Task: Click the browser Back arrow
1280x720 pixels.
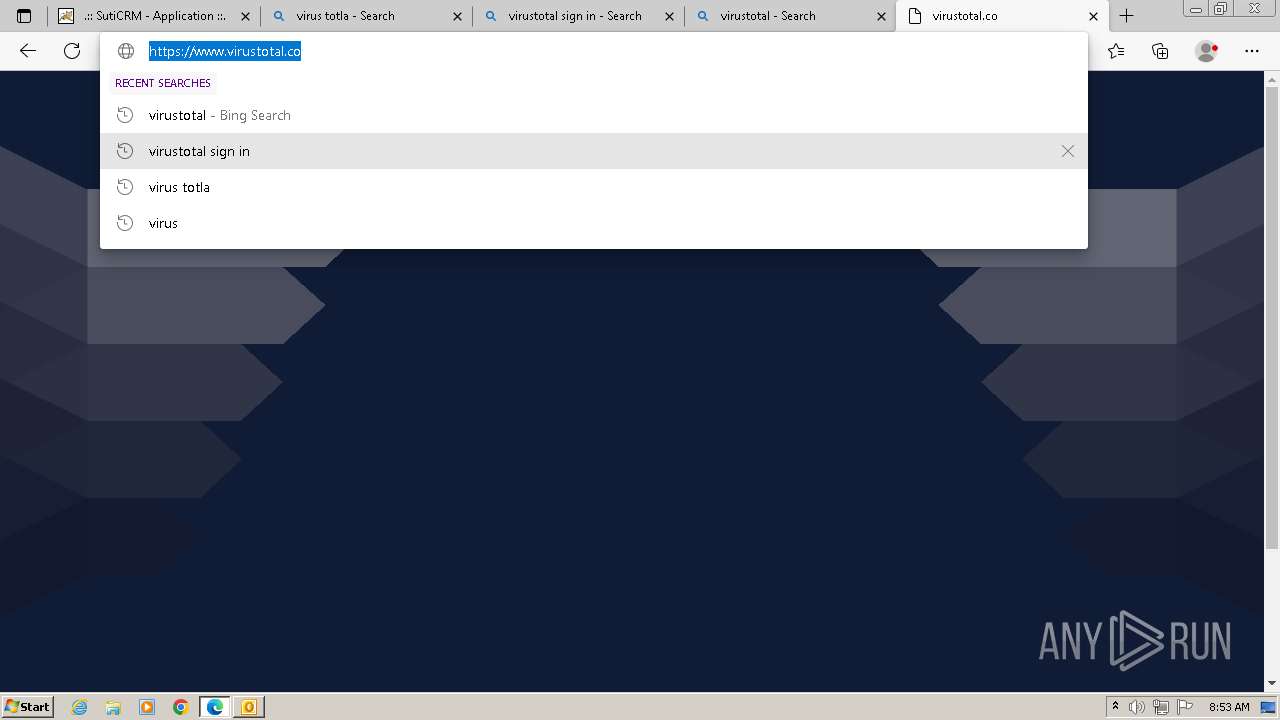Action: [x=28, y=51]
